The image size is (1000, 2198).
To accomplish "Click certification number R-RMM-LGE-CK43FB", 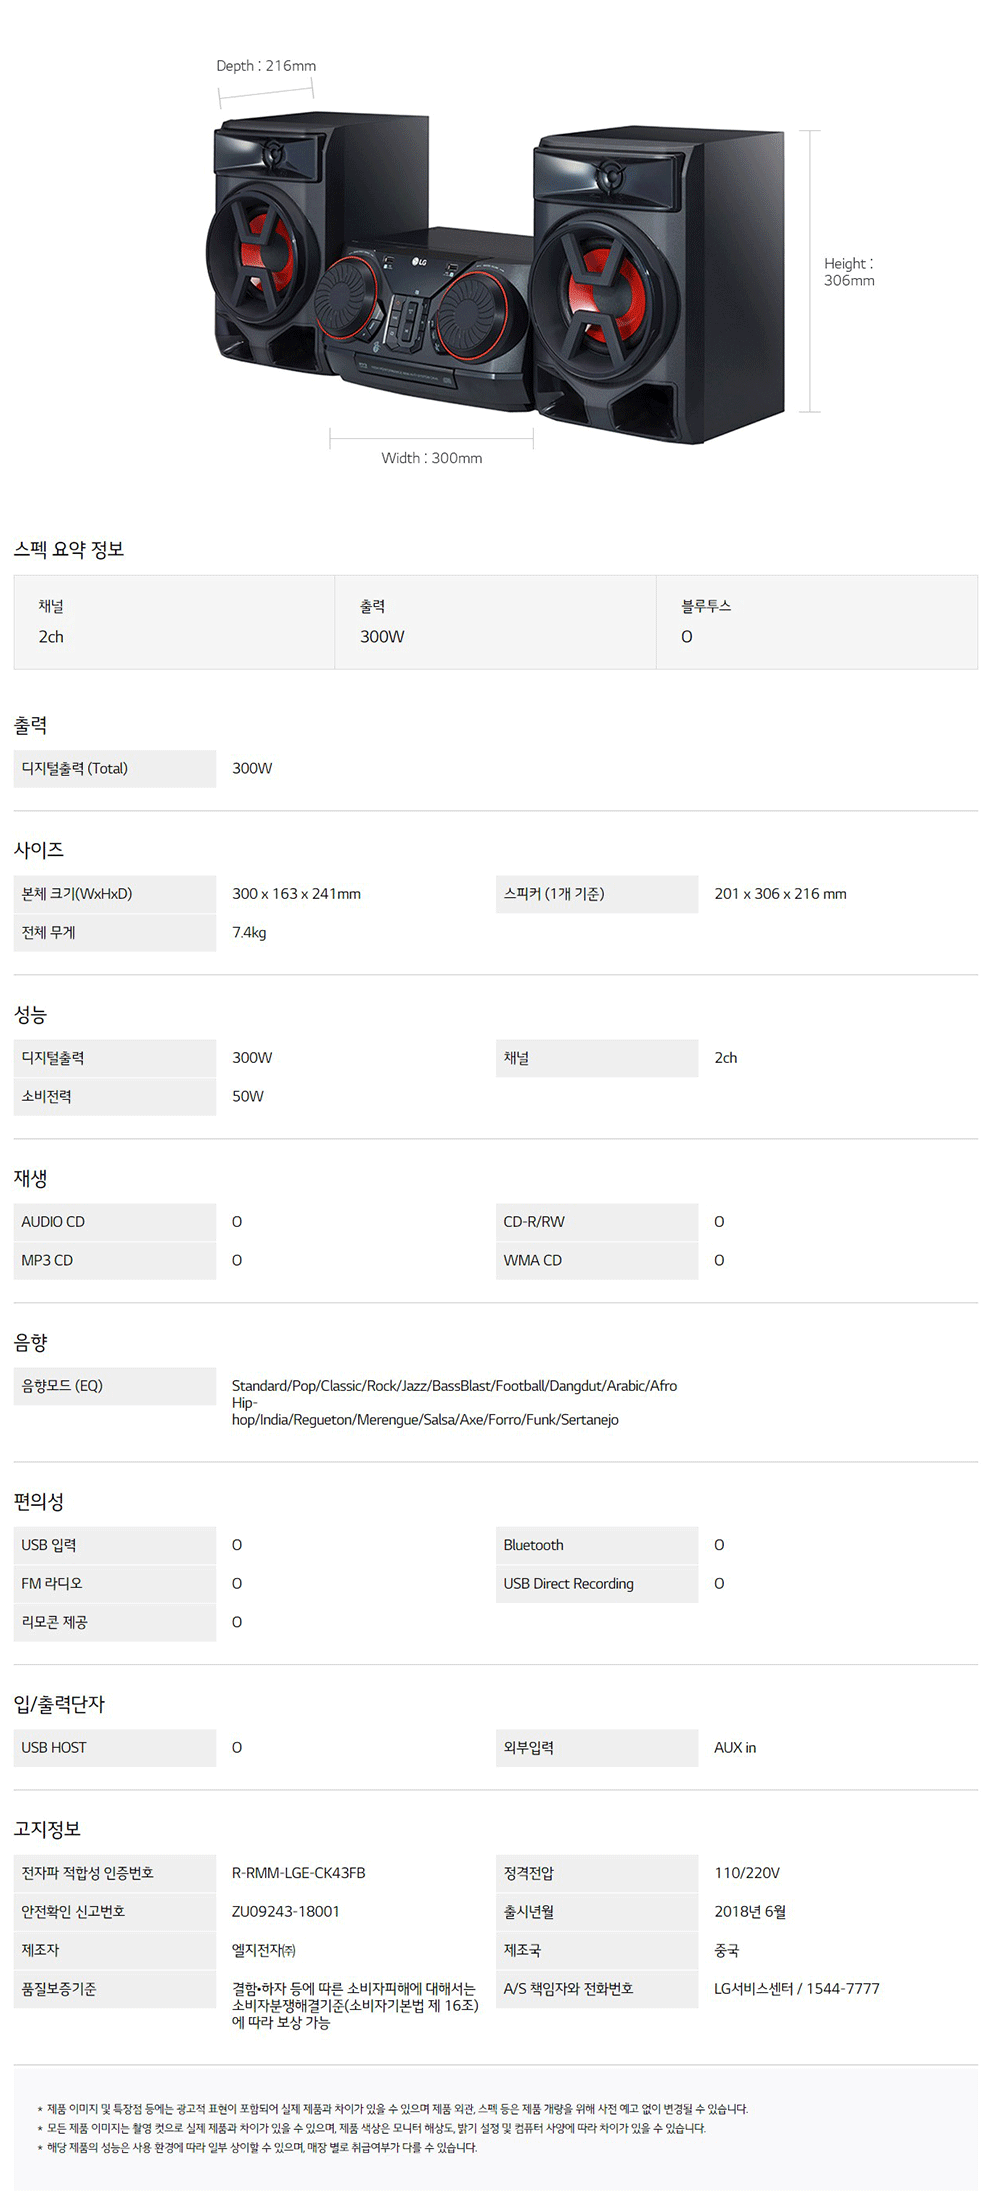I will click(298, 1873).
